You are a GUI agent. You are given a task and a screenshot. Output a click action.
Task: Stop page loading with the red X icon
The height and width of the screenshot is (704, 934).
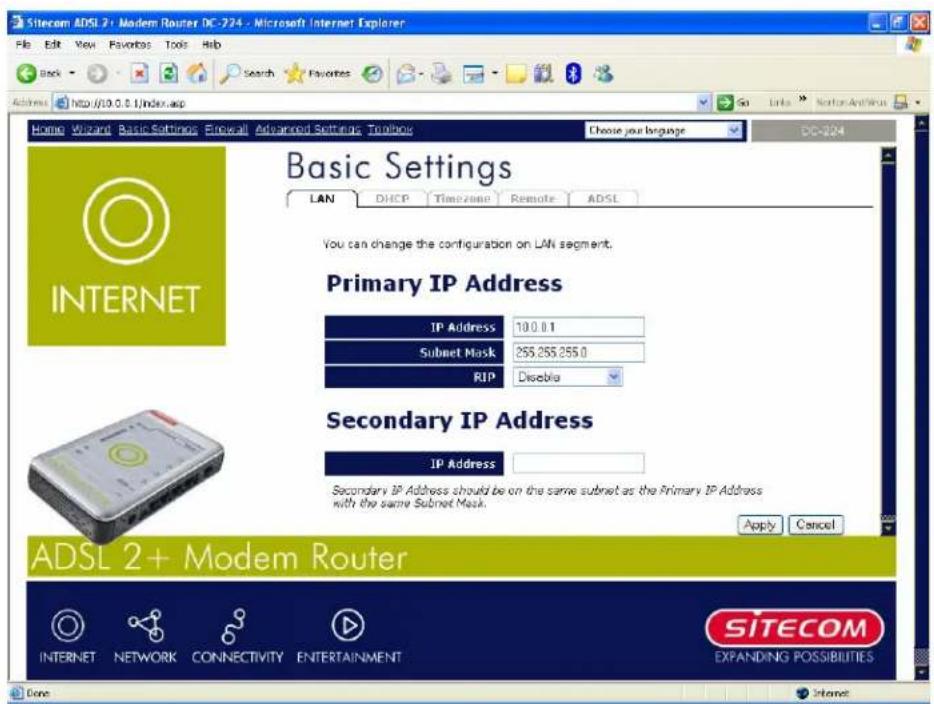pos(139,74)
